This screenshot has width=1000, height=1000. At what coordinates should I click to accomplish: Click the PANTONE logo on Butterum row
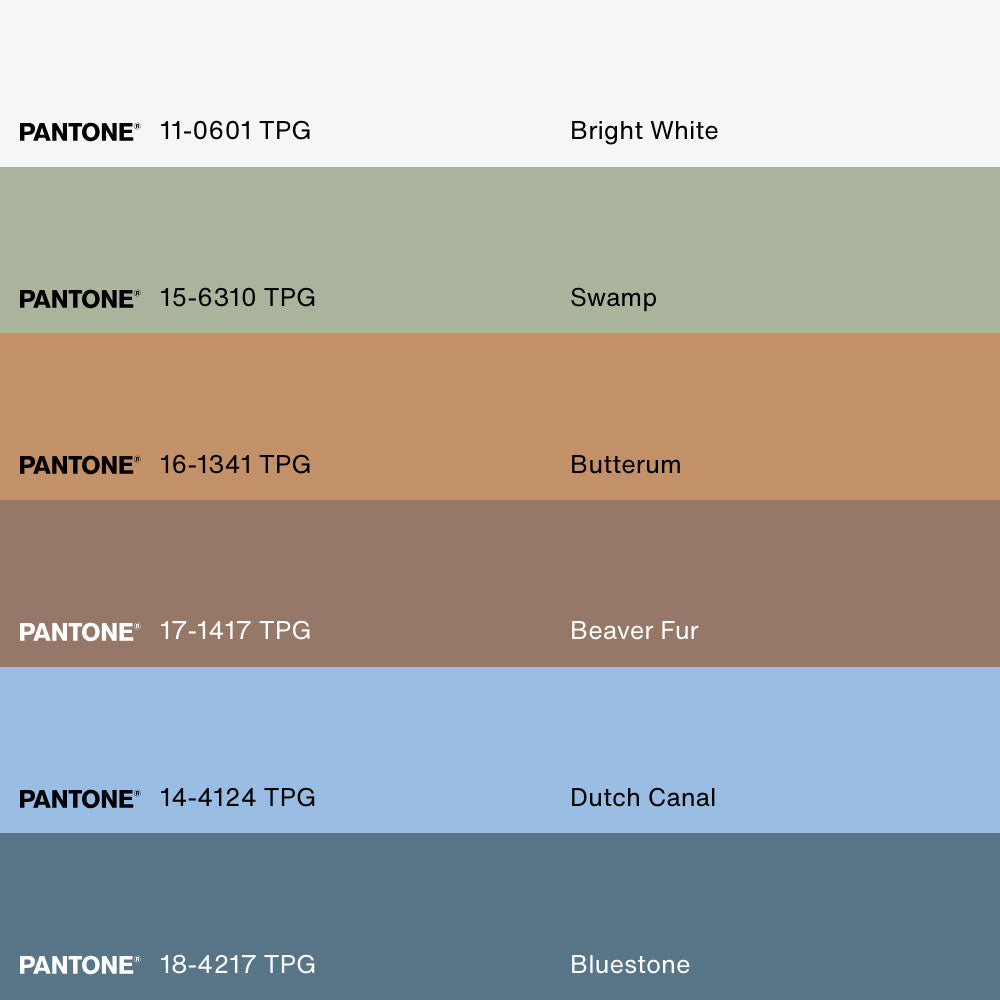[x=79, y=465]
